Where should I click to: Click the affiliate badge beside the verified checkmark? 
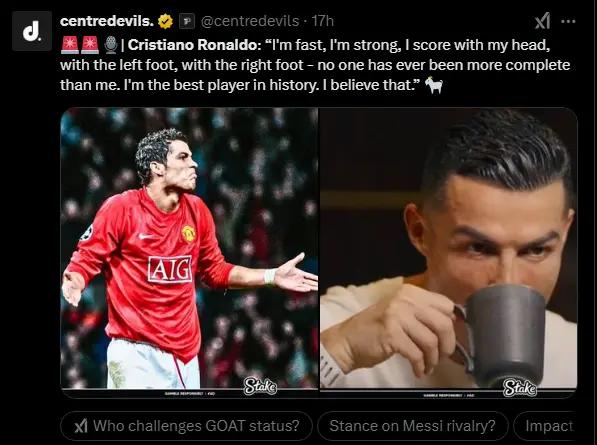coord(187,21)
